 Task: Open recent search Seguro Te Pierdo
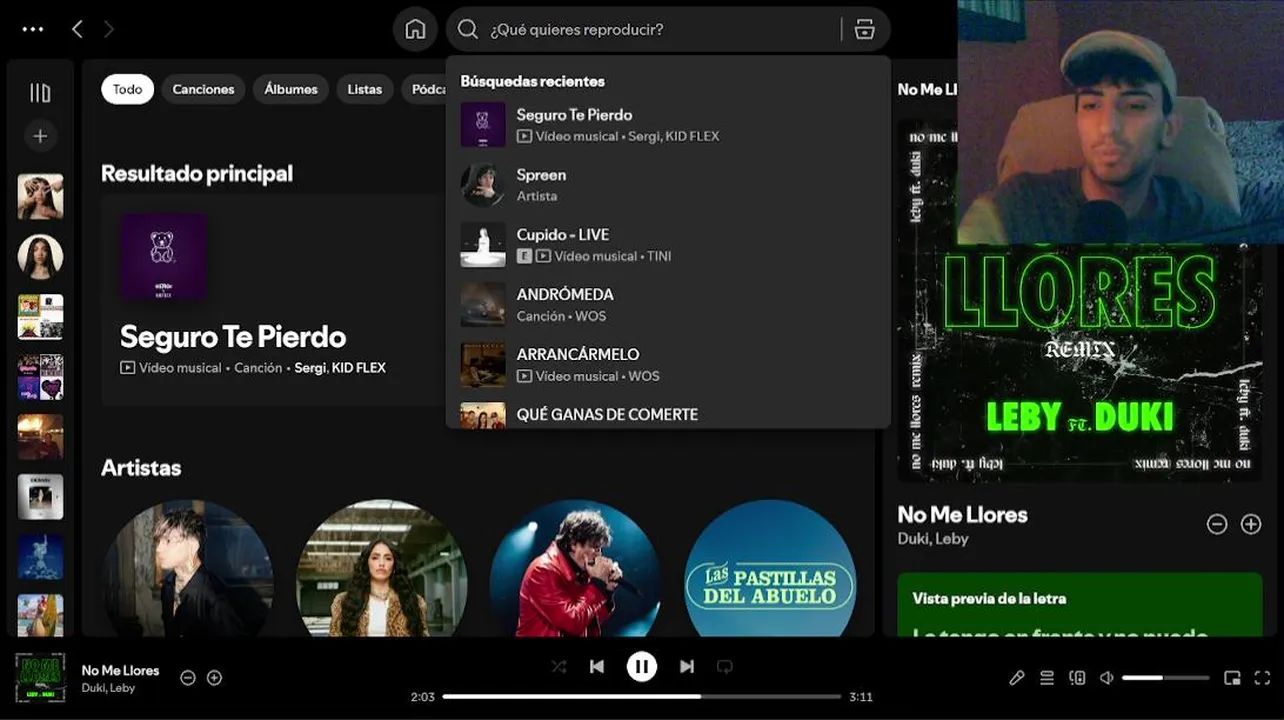coord(668,125)
